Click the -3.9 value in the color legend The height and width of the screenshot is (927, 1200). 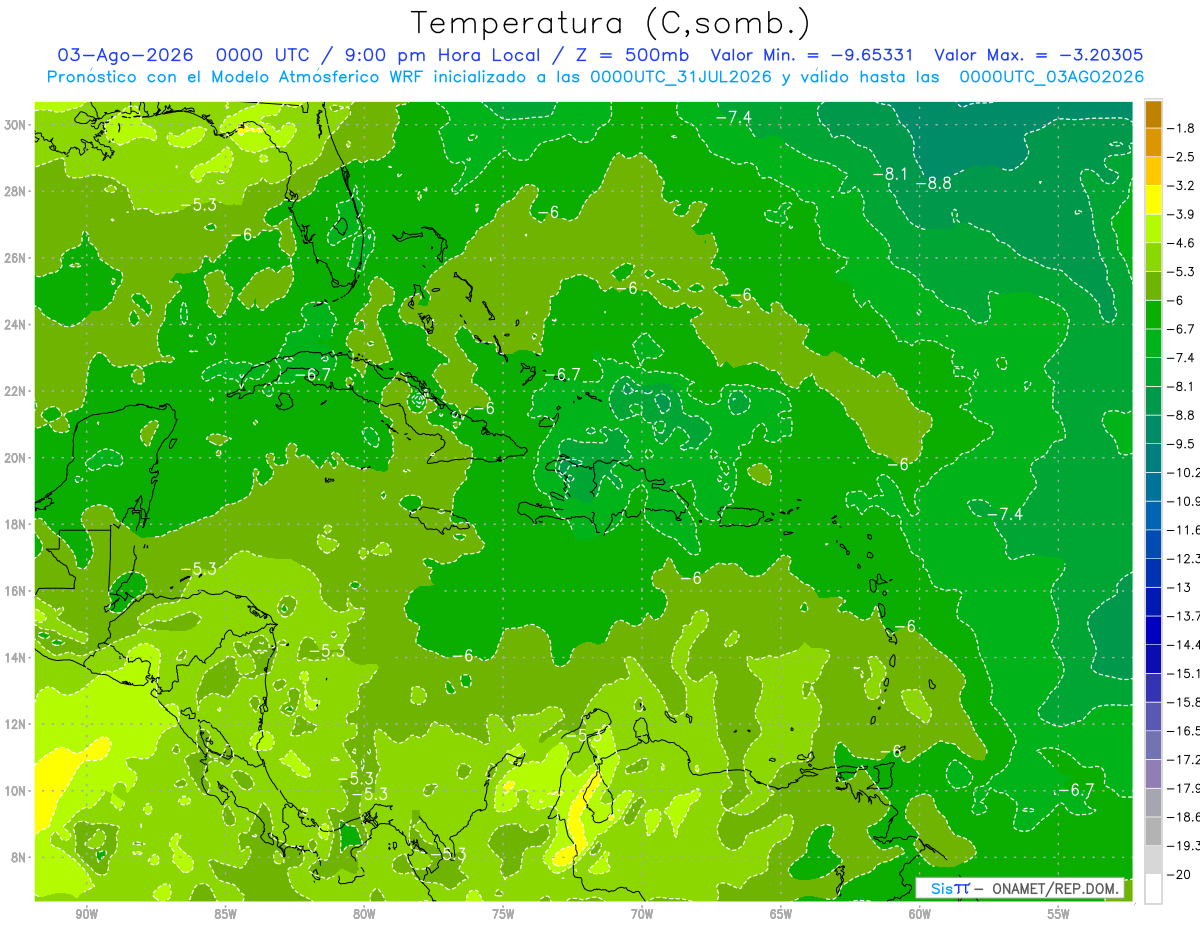[x=1181, y=214]
